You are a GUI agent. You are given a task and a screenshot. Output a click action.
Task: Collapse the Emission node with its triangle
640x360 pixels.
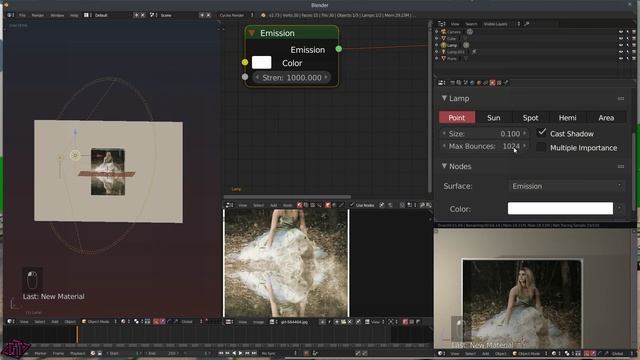252,33
